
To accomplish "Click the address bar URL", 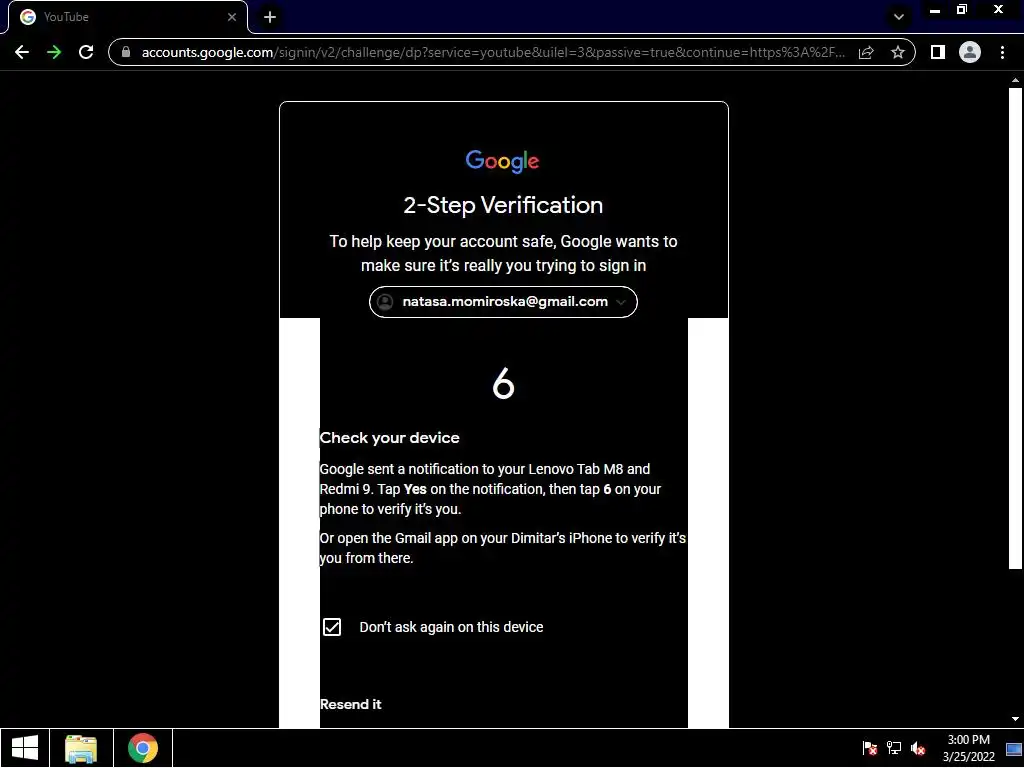I will (493, 52).
